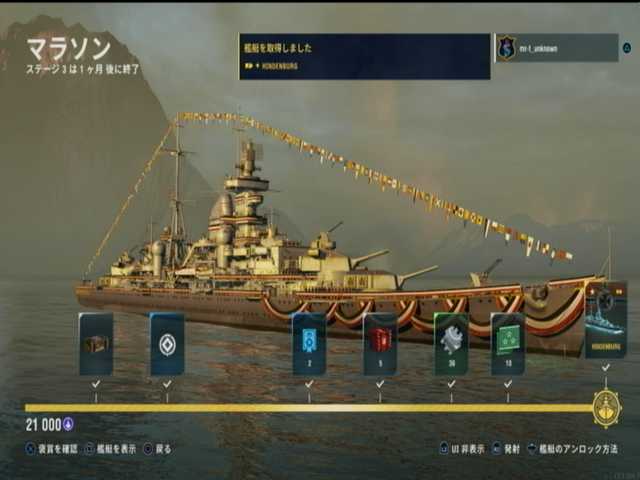Image resolution: width=640 pixels, height=480 pixels.
Task: Click the purple currency icon beside 21 000
Action: [x=68, y=424]
